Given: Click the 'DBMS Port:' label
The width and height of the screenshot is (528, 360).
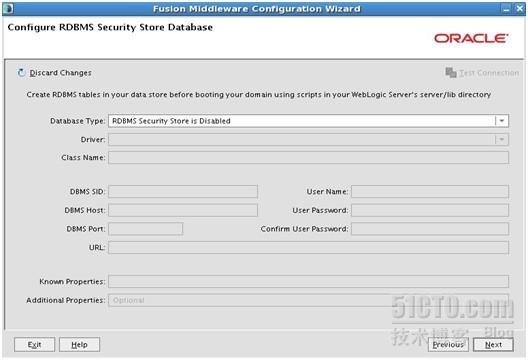Looking at the screenshot, I should point(86,229).
